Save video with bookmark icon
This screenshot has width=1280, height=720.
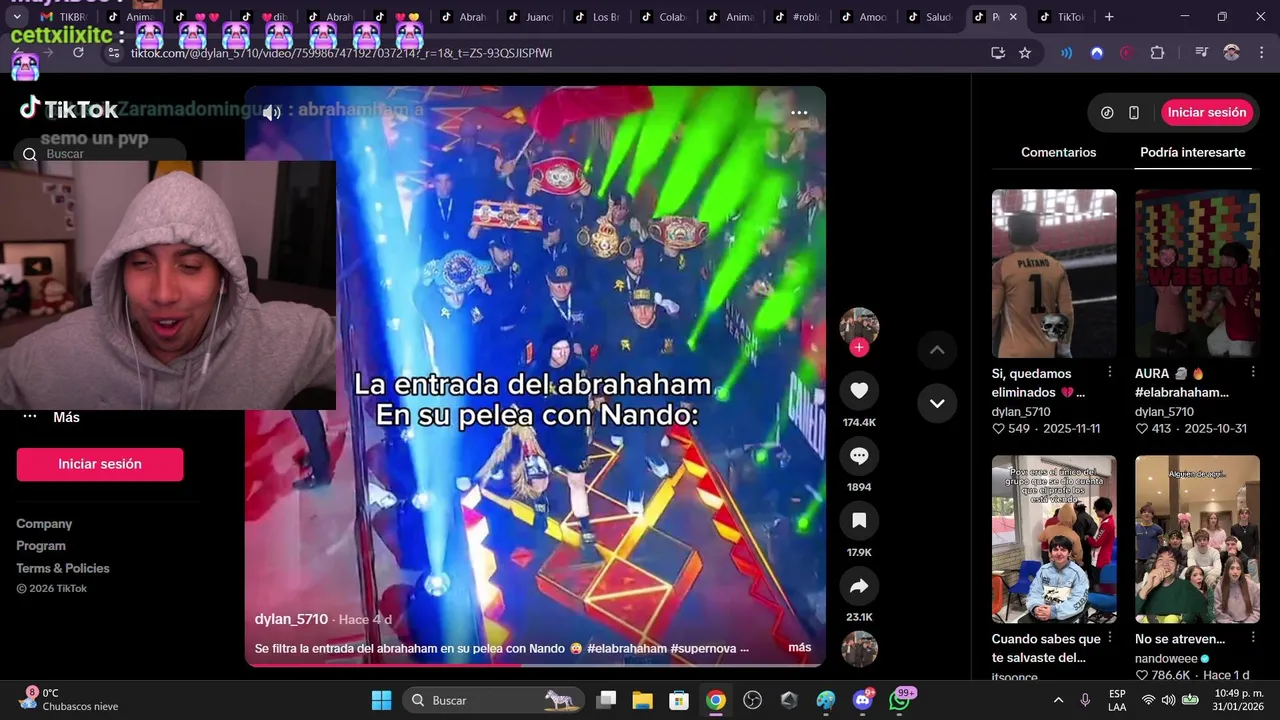pos(858,521)
